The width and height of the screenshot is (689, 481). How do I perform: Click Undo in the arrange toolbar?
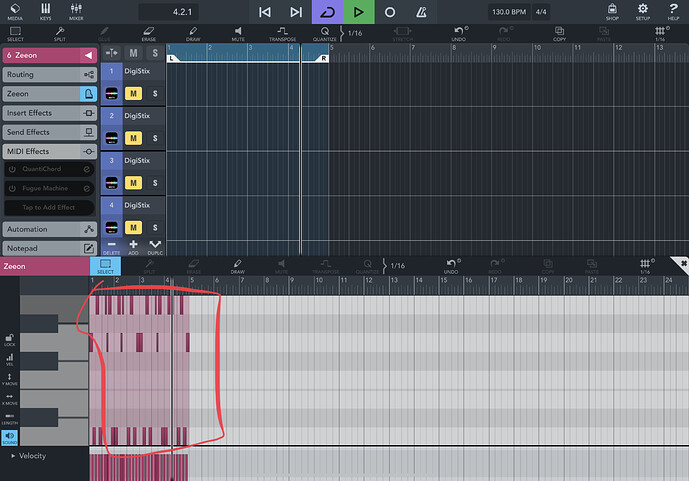[459, 34]
